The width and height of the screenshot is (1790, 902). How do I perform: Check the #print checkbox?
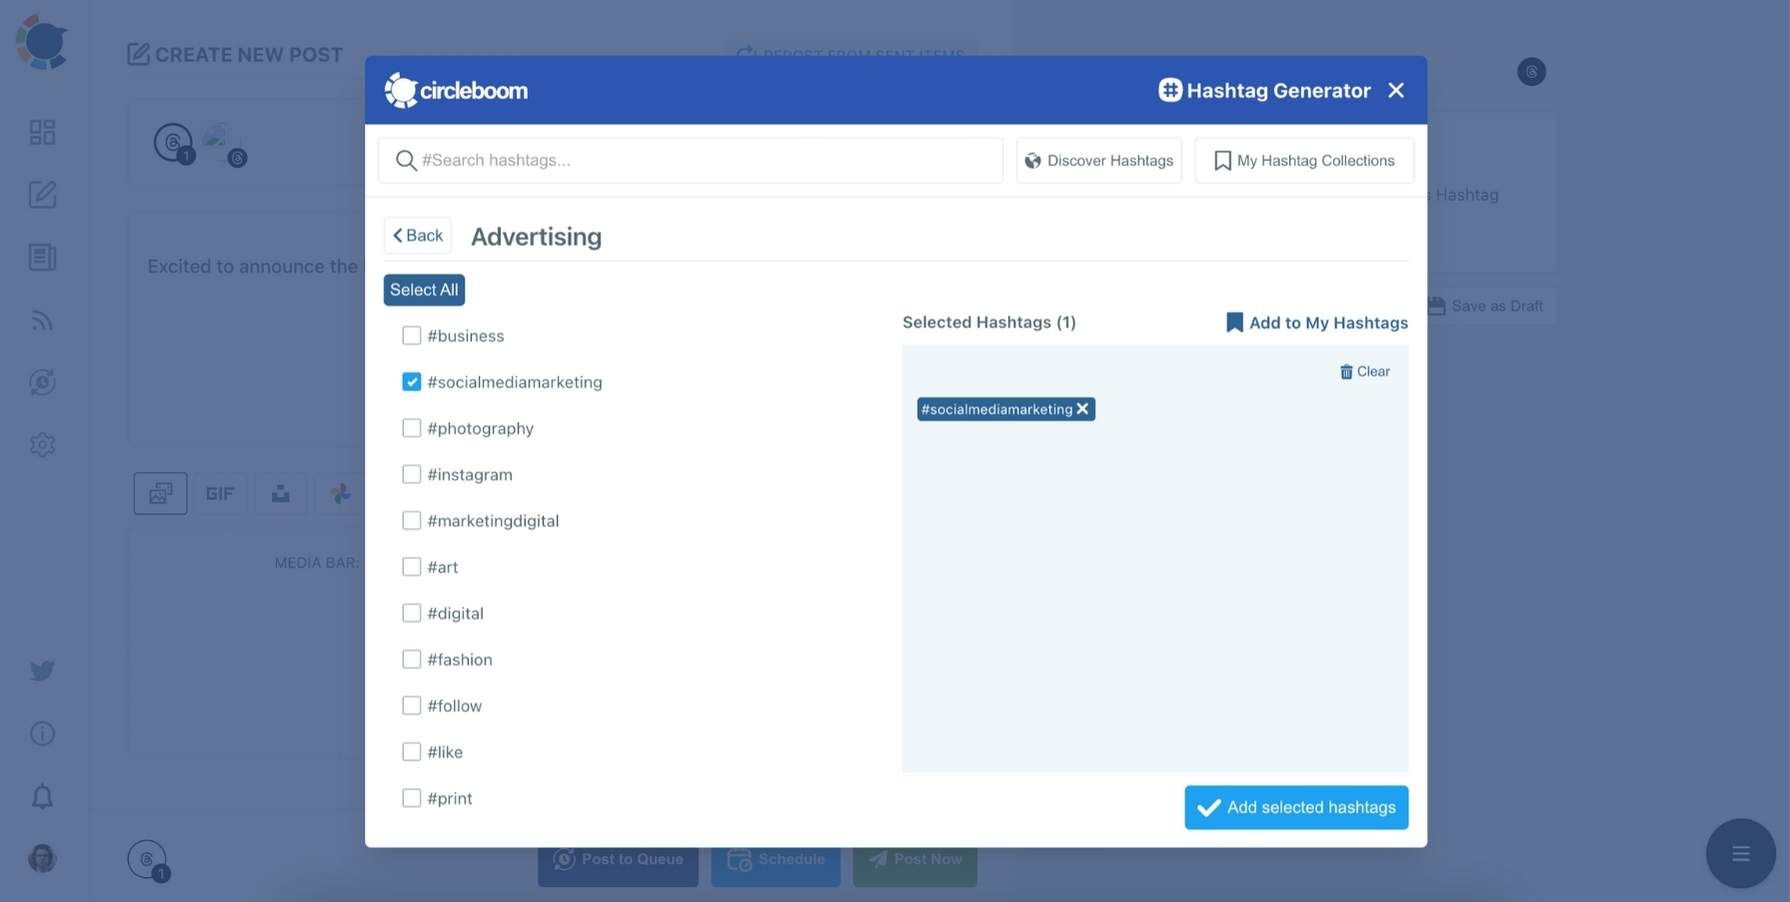[411, 798]
